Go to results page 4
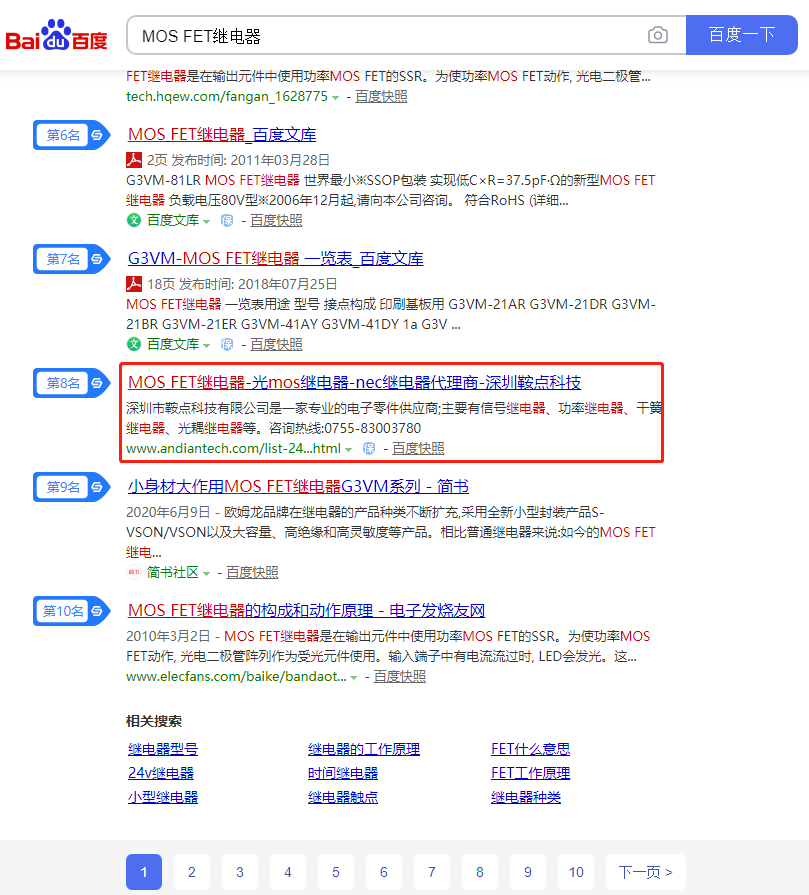 click(x=288, y=872)
